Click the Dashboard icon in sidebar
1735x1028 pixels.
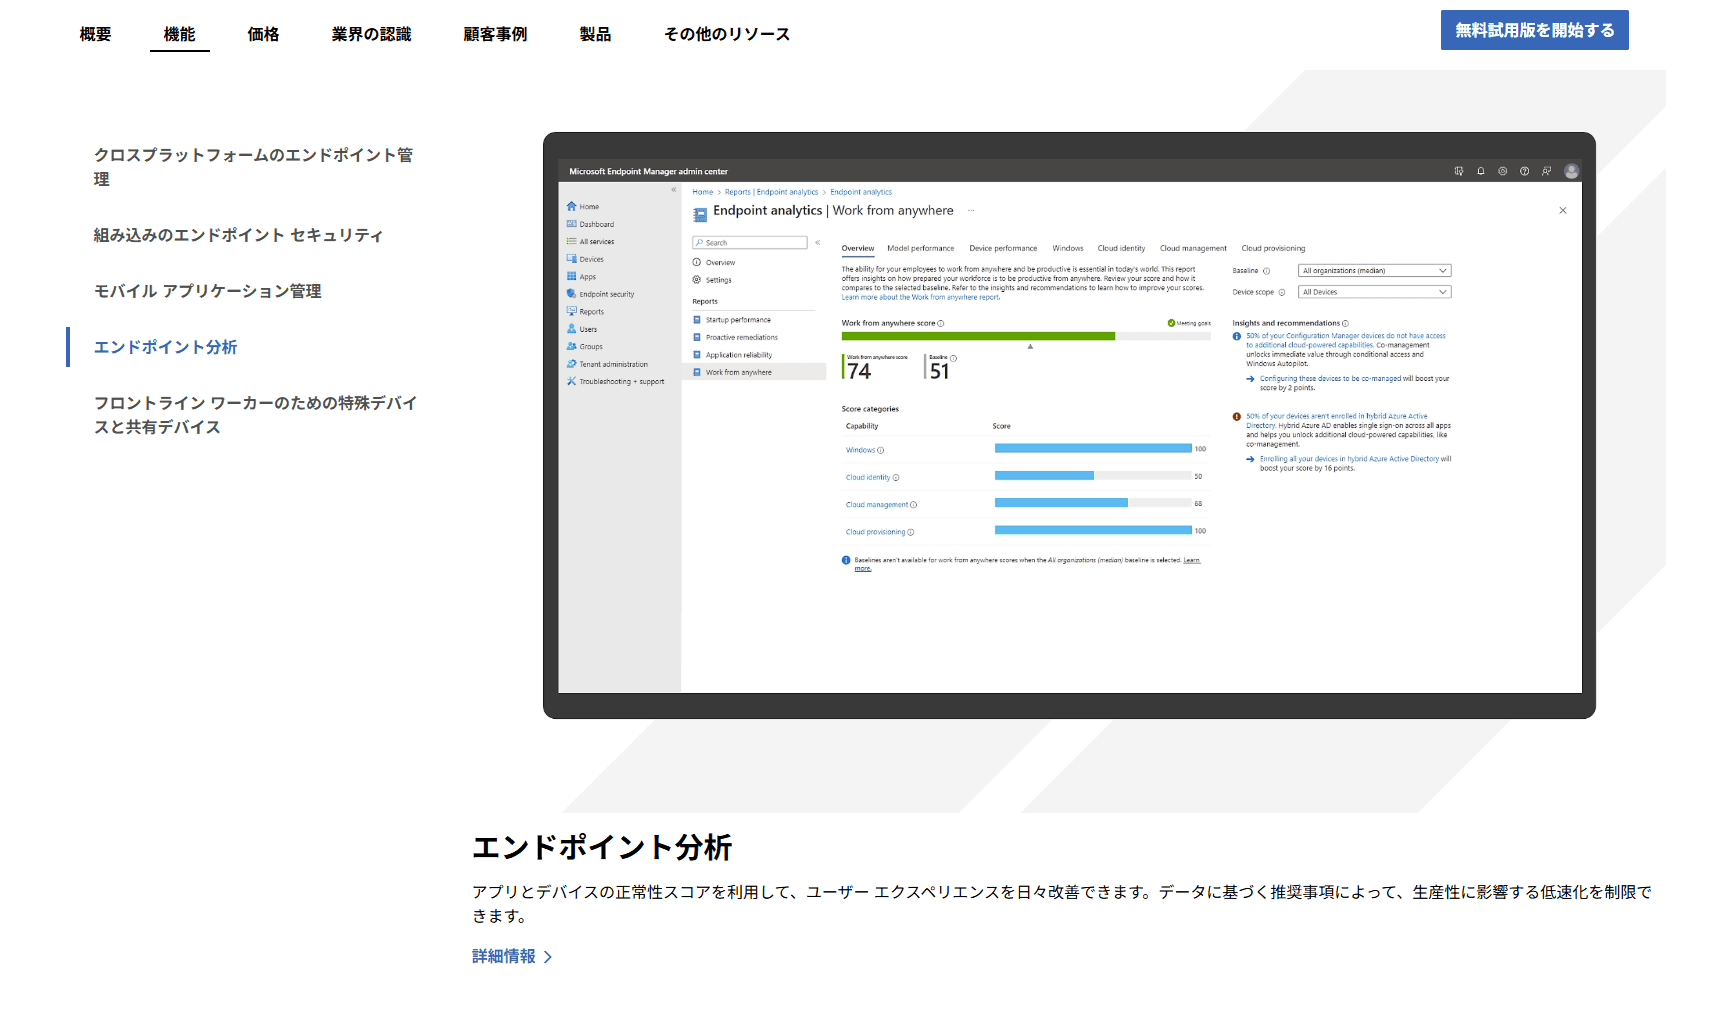[x=572, y=224]
